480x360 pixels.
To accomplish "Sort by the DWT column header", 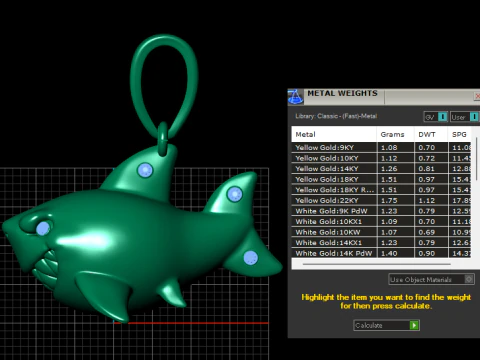I will click(x=431, y=134).
